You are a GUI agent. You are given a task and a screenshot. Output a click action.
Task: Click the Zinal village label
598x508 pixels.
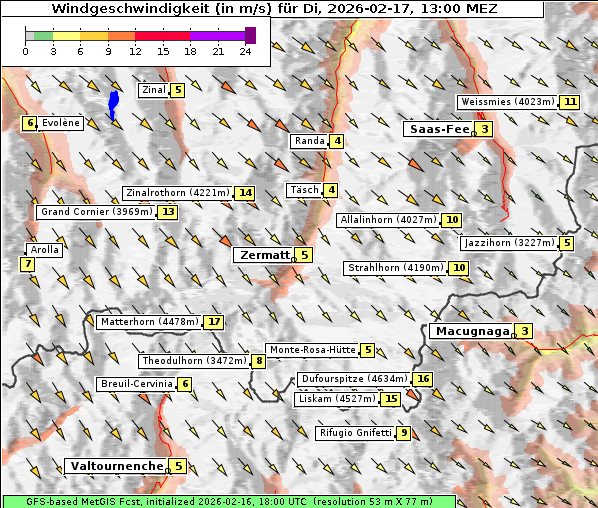pyautogui.click(x=153, y=90)
